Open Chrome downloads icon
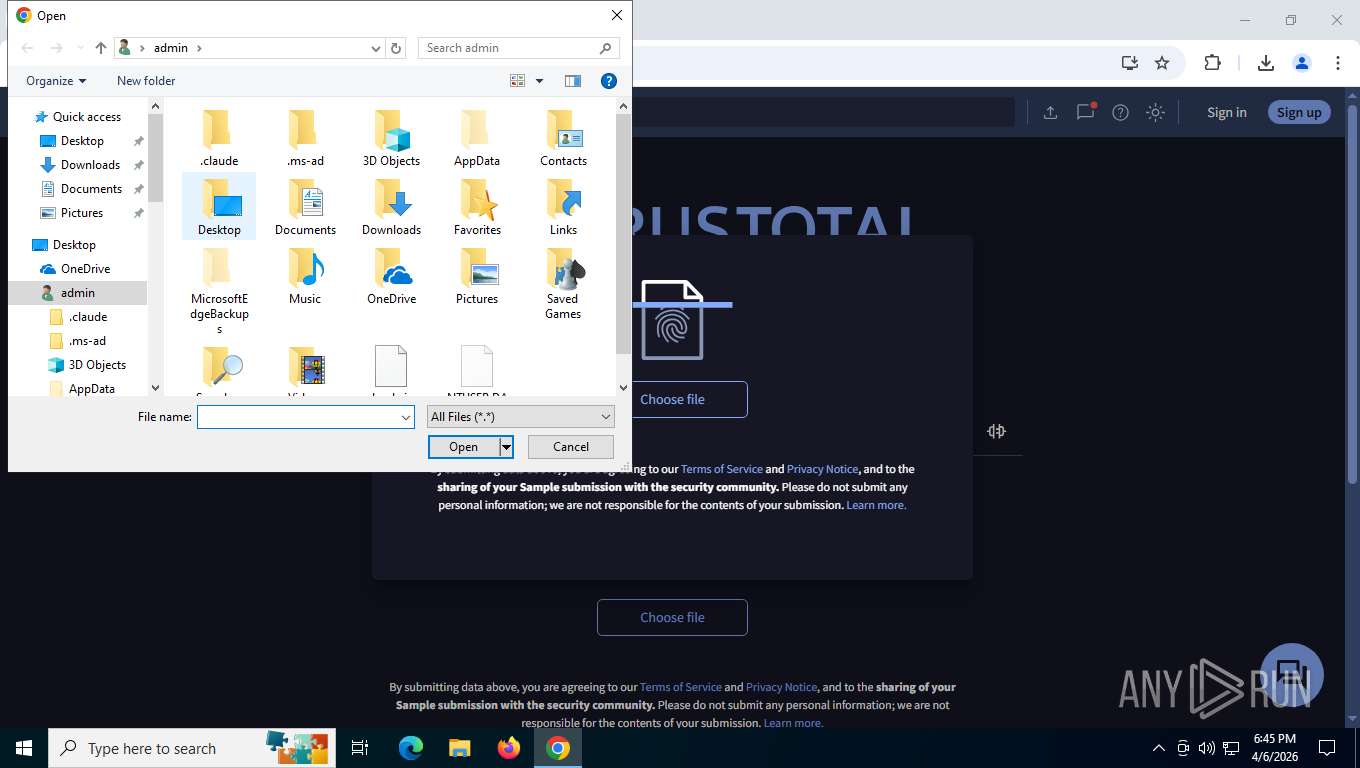The height and width of the screenshot is (768, 1360). (x=1265, y=63)
